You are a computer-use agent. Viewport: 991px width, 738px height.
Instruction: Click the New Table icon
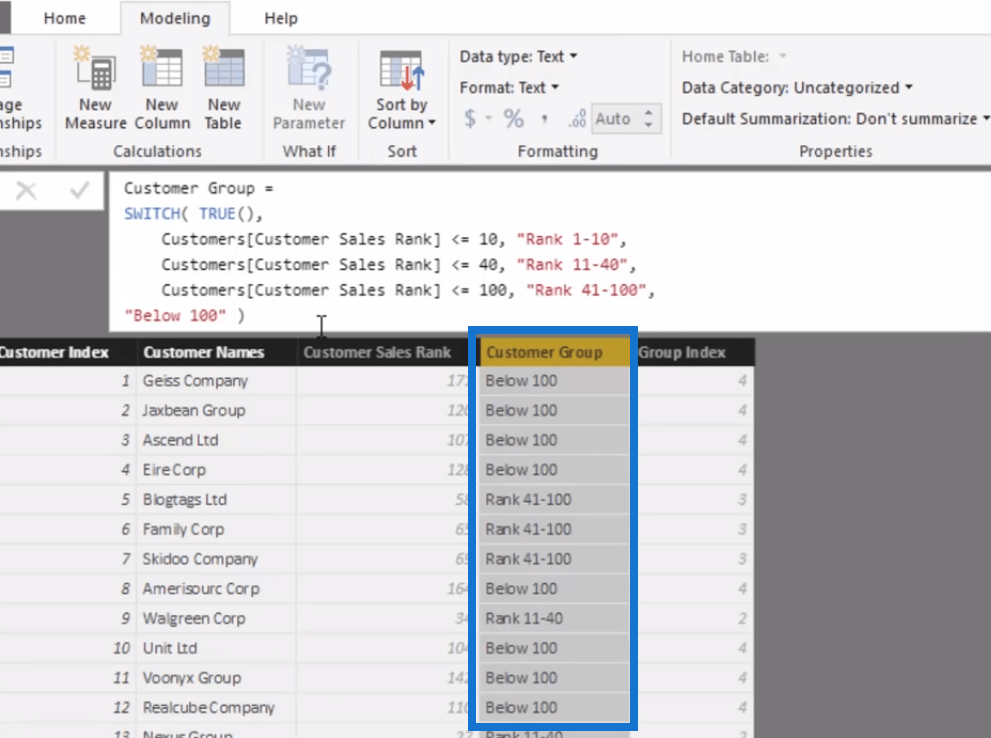point(224,68)
